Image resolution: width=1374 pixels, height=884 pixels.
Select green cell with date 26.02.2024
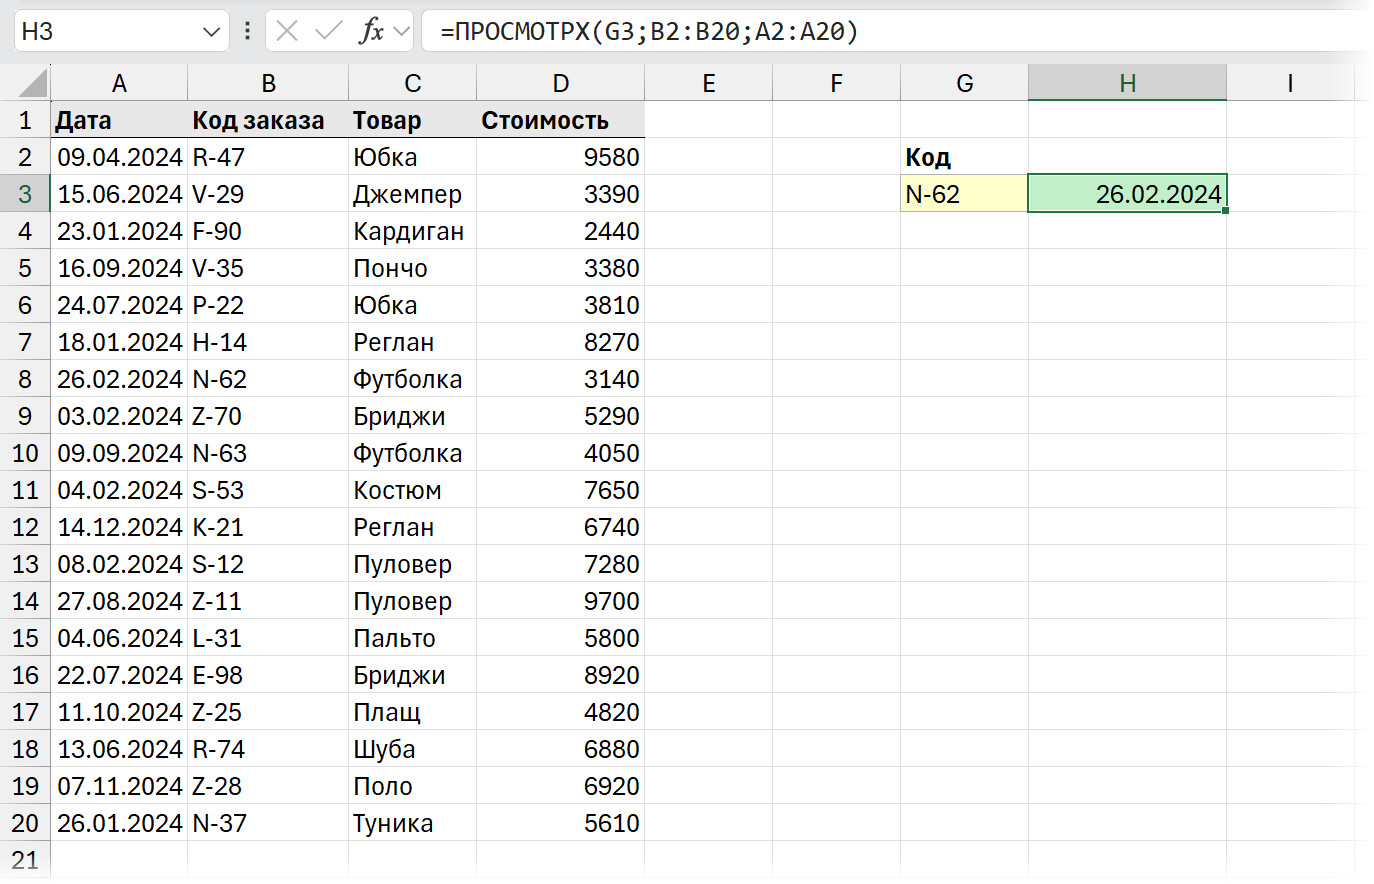[1127, 194]
